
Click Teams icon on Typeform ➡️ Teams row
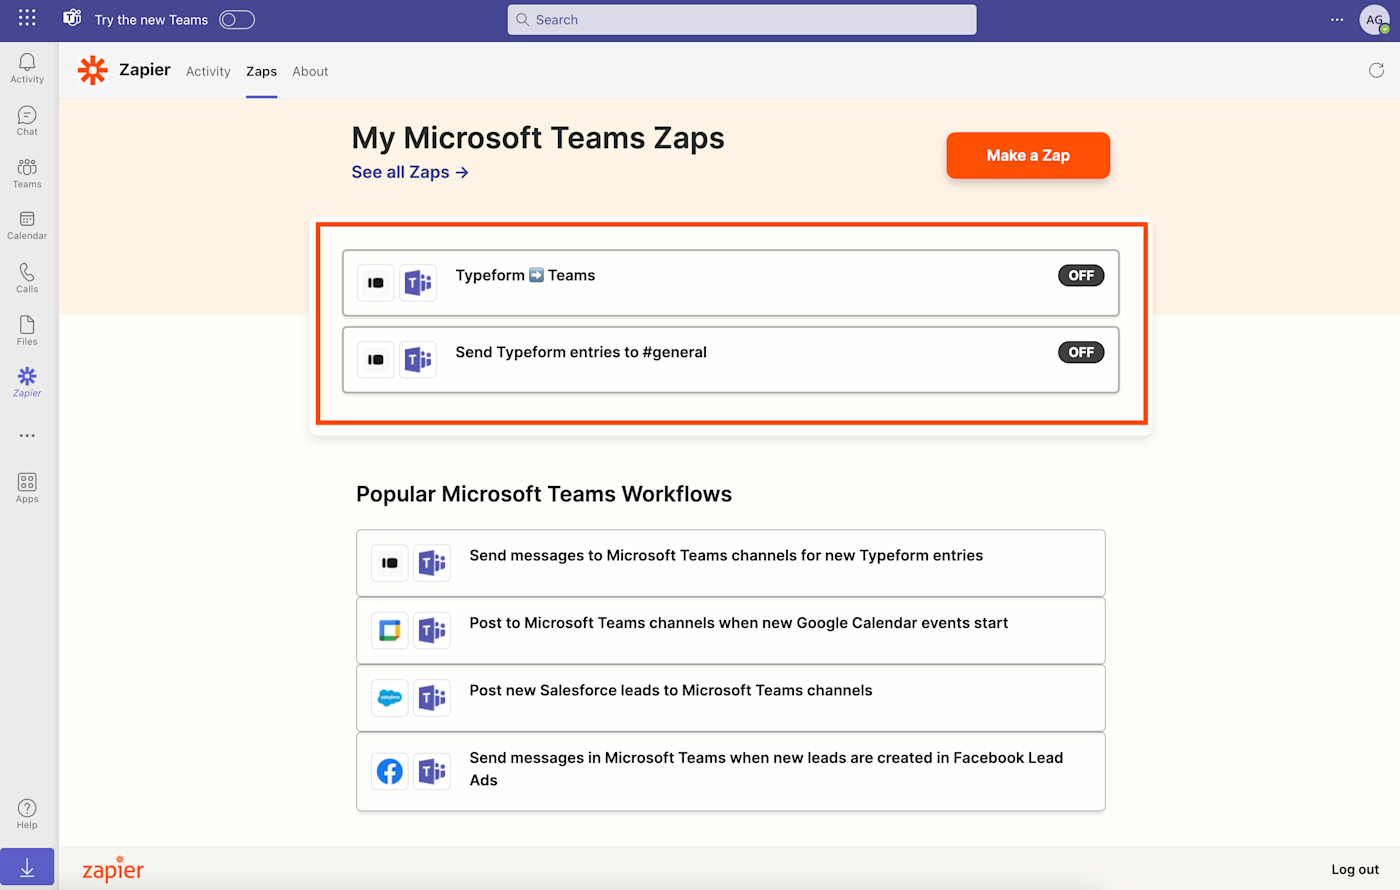coord(418,283)
